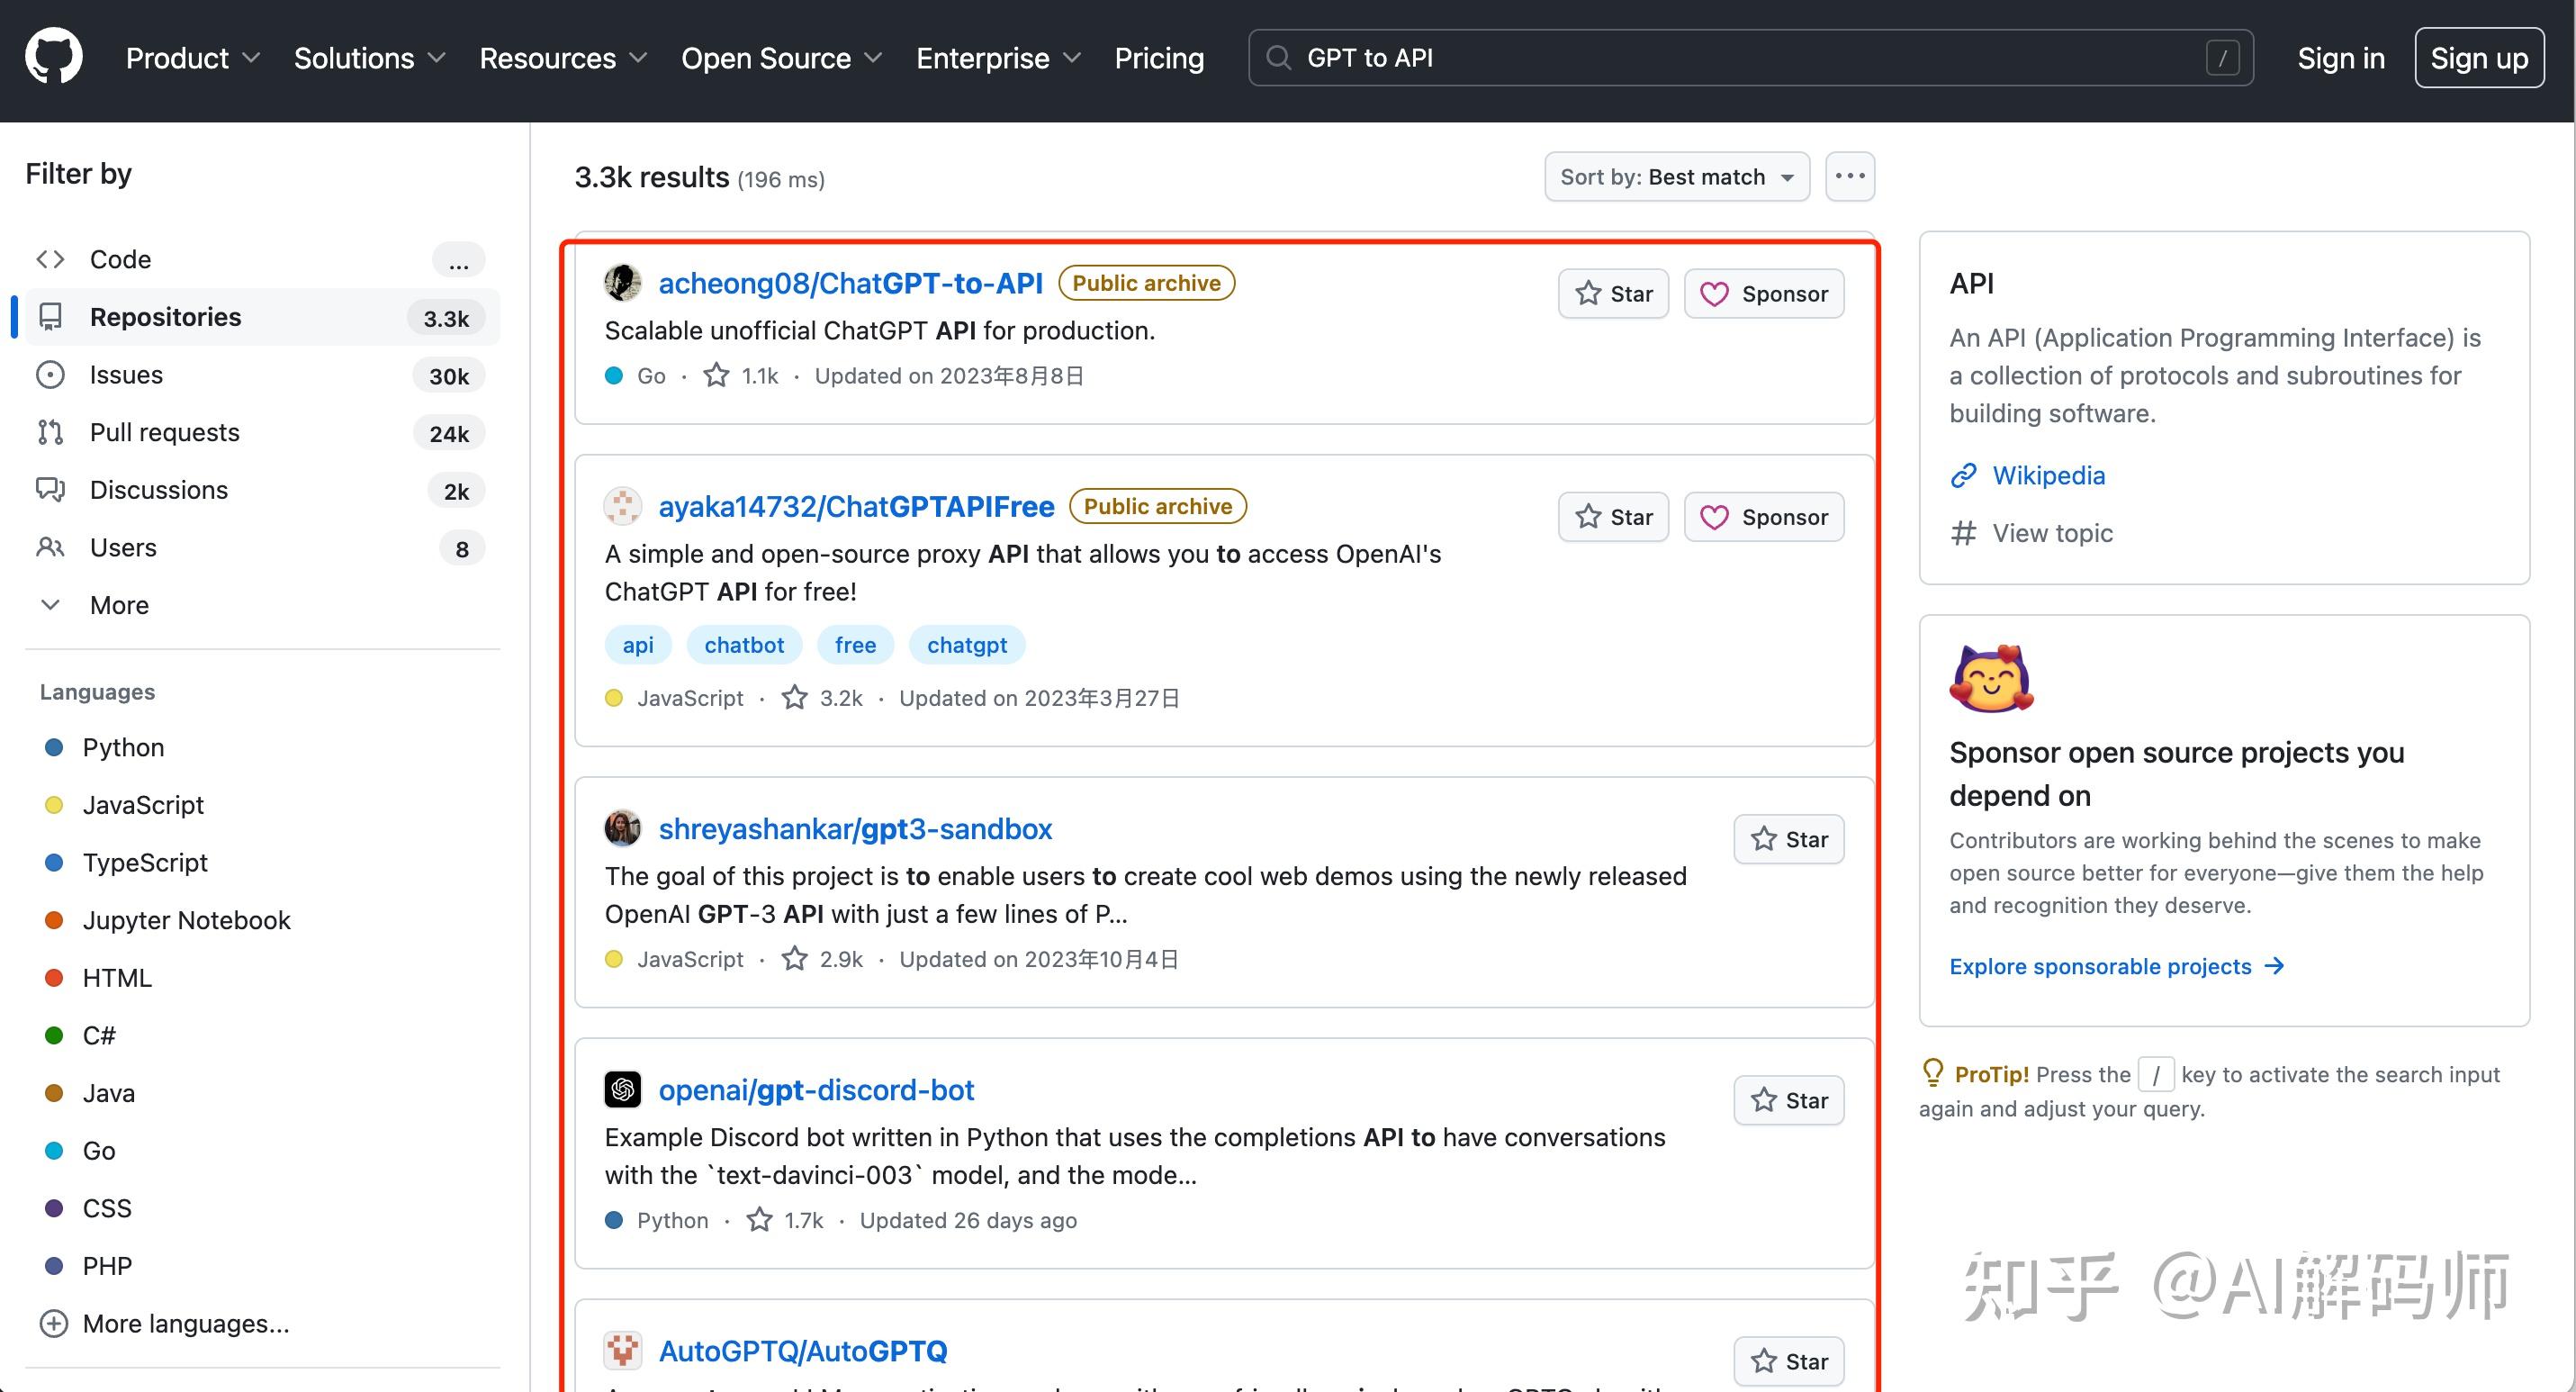Expand the Solutions menu
2576x1392 pixels.
[369, 58]
